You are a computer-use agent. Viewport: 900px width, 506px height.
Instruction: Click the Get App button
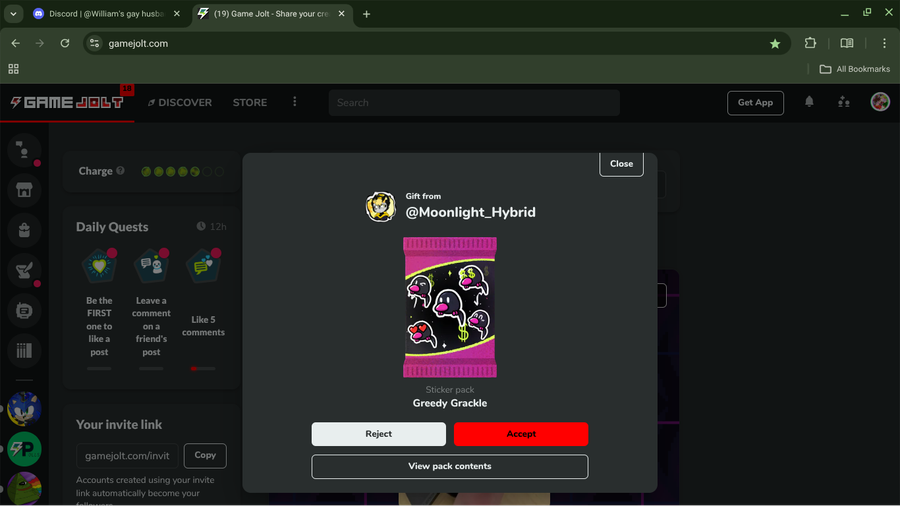(755, 103)
